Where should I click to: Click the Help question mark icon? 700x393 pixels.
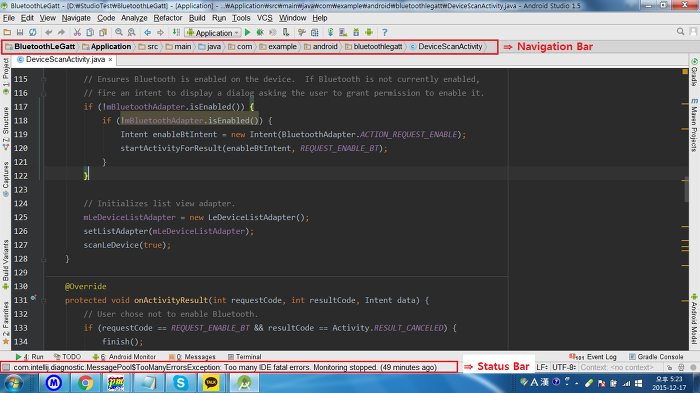coord(384,32)
